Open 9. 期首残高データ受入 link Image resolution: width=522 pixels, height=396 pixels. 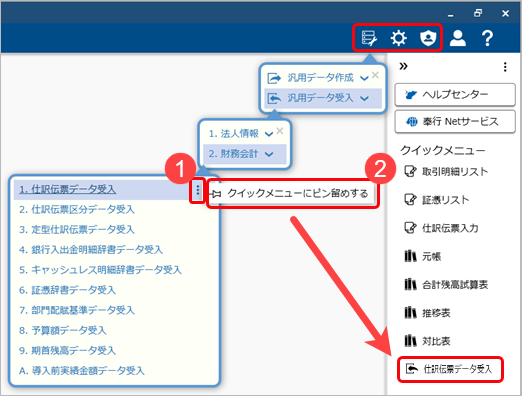click(67, 351)
